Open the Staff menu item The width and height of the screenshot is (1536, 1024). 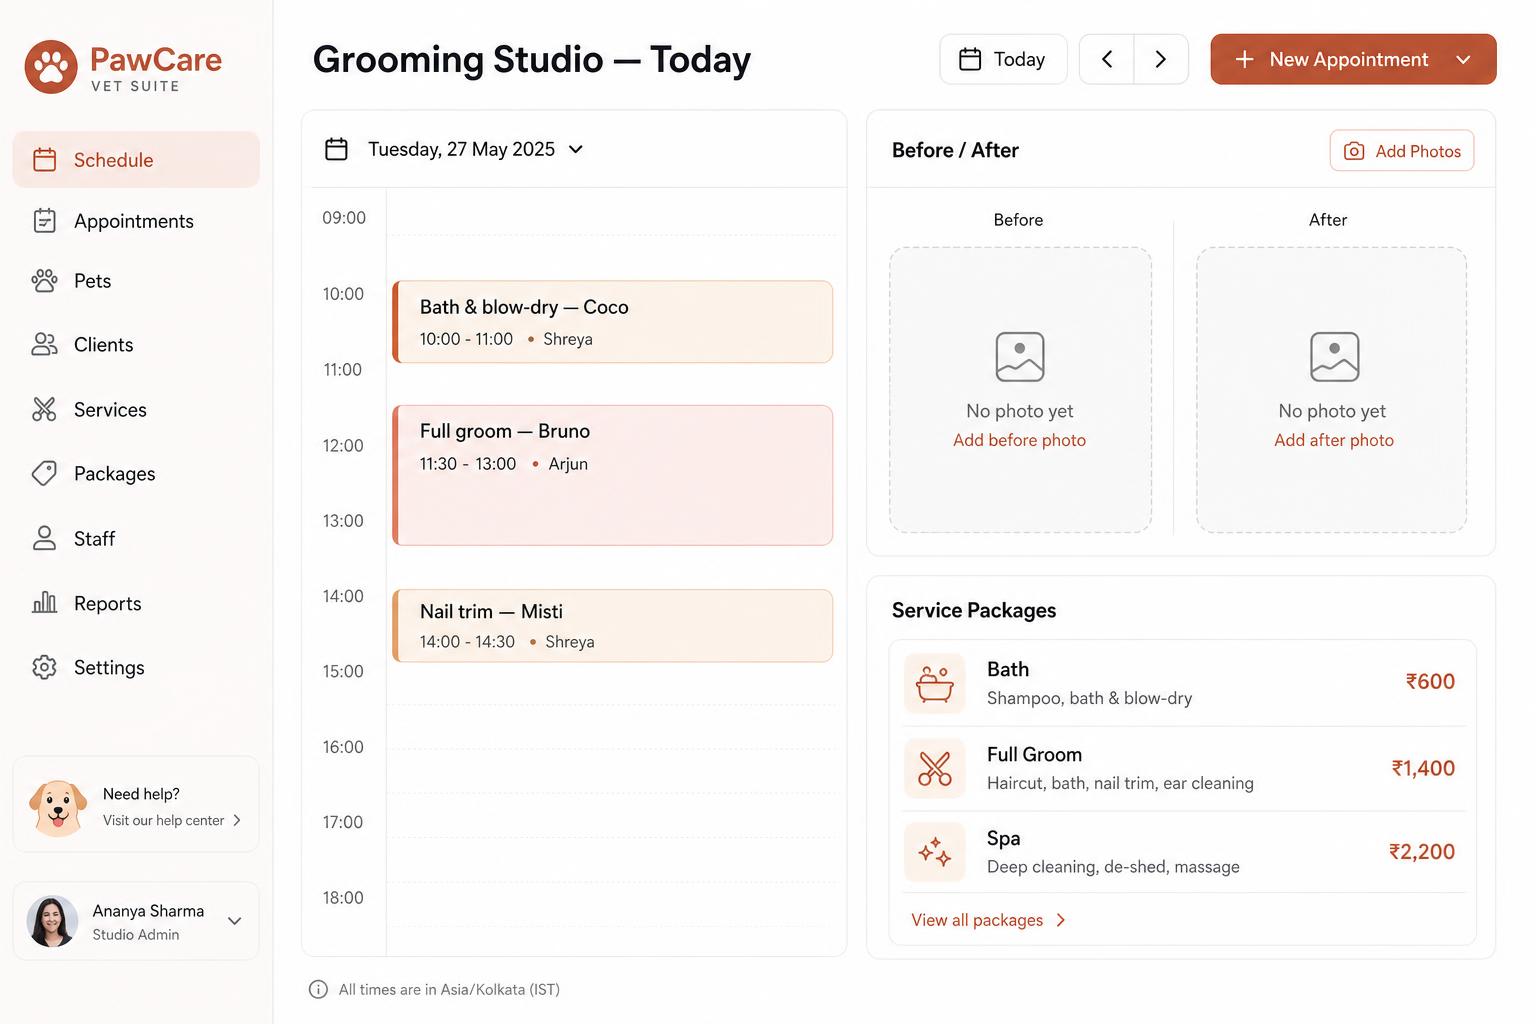click(x=136, y=539)
